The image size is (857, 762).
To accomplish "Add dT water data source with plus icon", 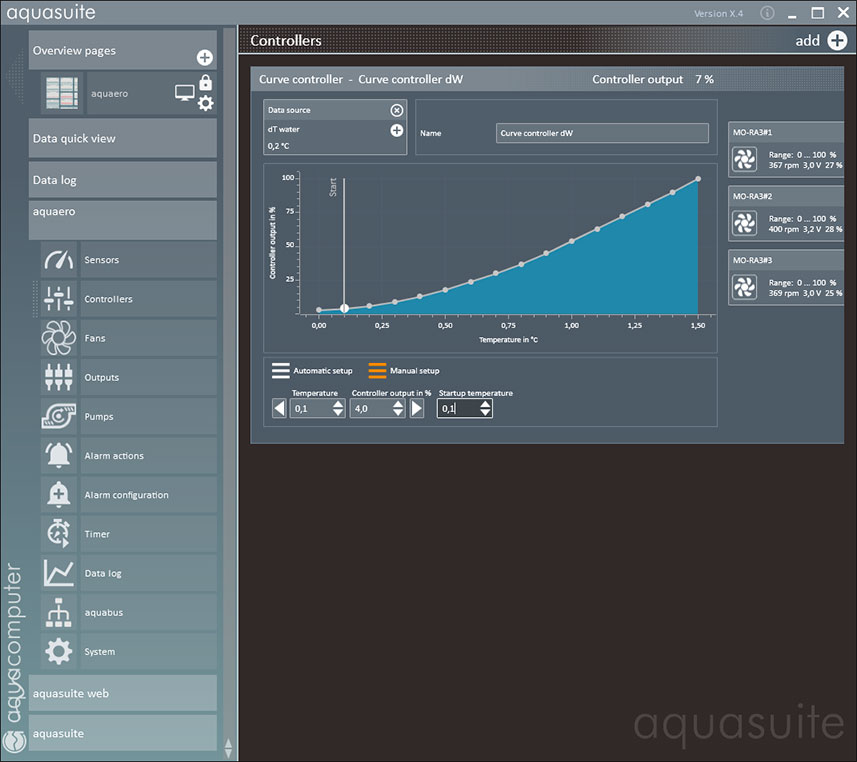I will (397, 130).
